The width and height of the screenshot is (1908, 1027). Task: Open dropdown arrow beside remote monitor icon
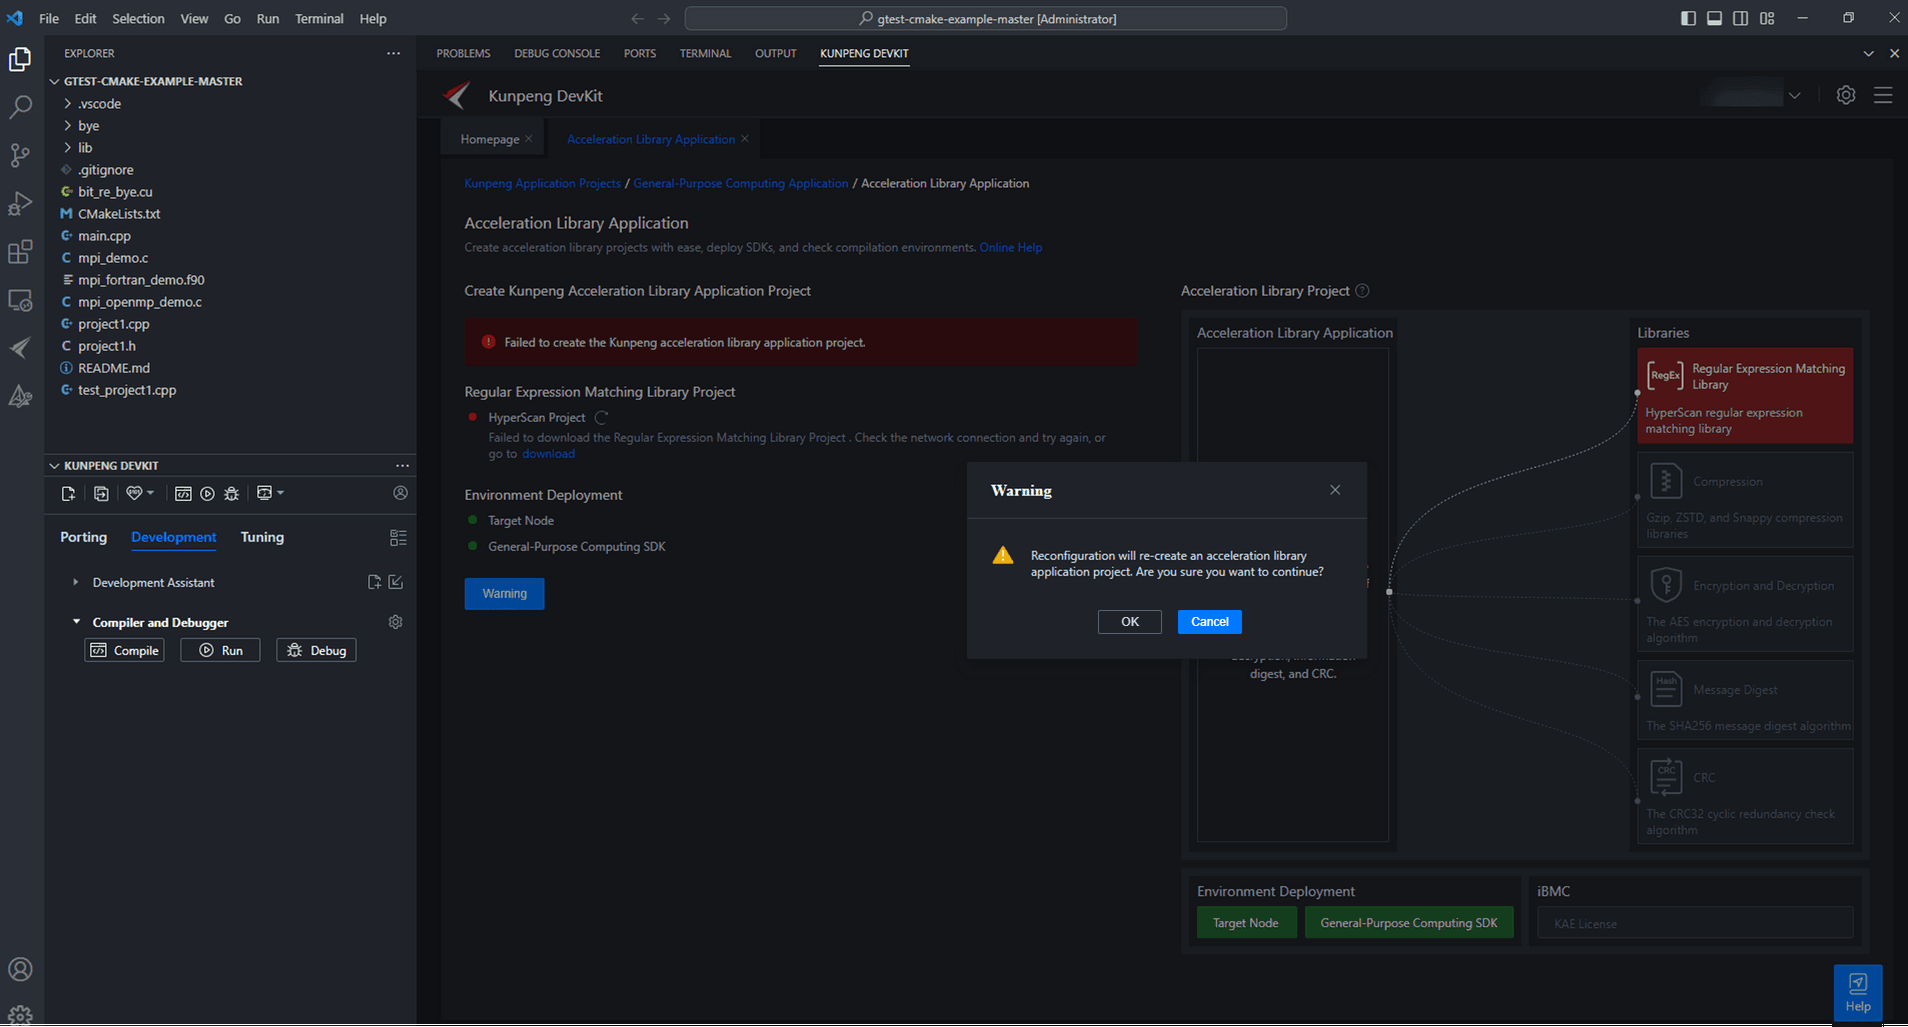pyautogui.click(x=281, y=493)
